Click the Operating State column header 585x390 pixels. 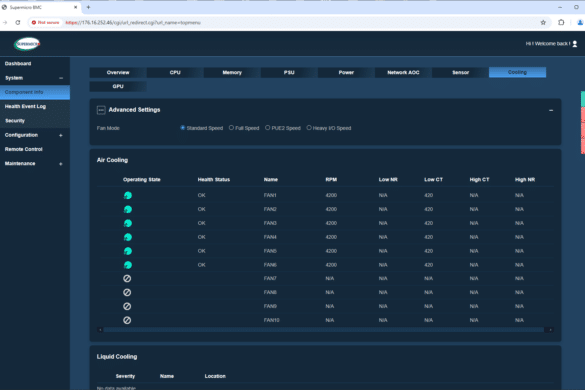tap(141, 180)
